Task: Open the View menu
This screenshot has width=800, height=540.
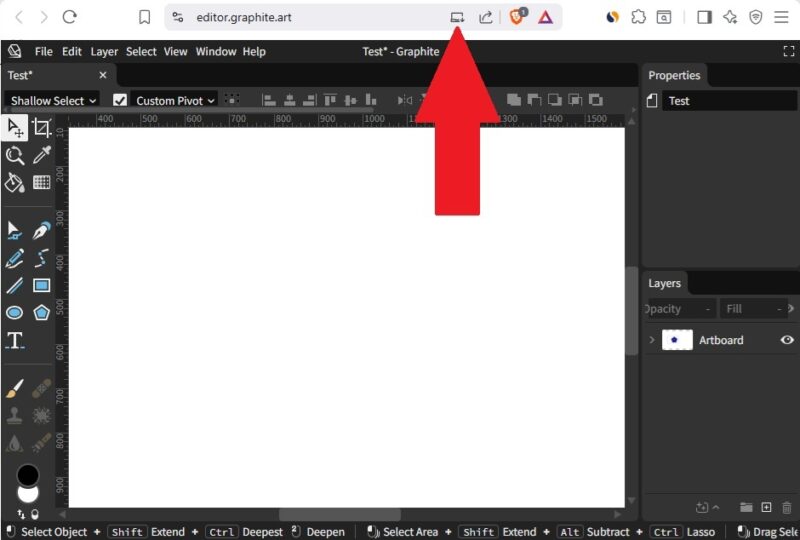Action: click(176, 52)
